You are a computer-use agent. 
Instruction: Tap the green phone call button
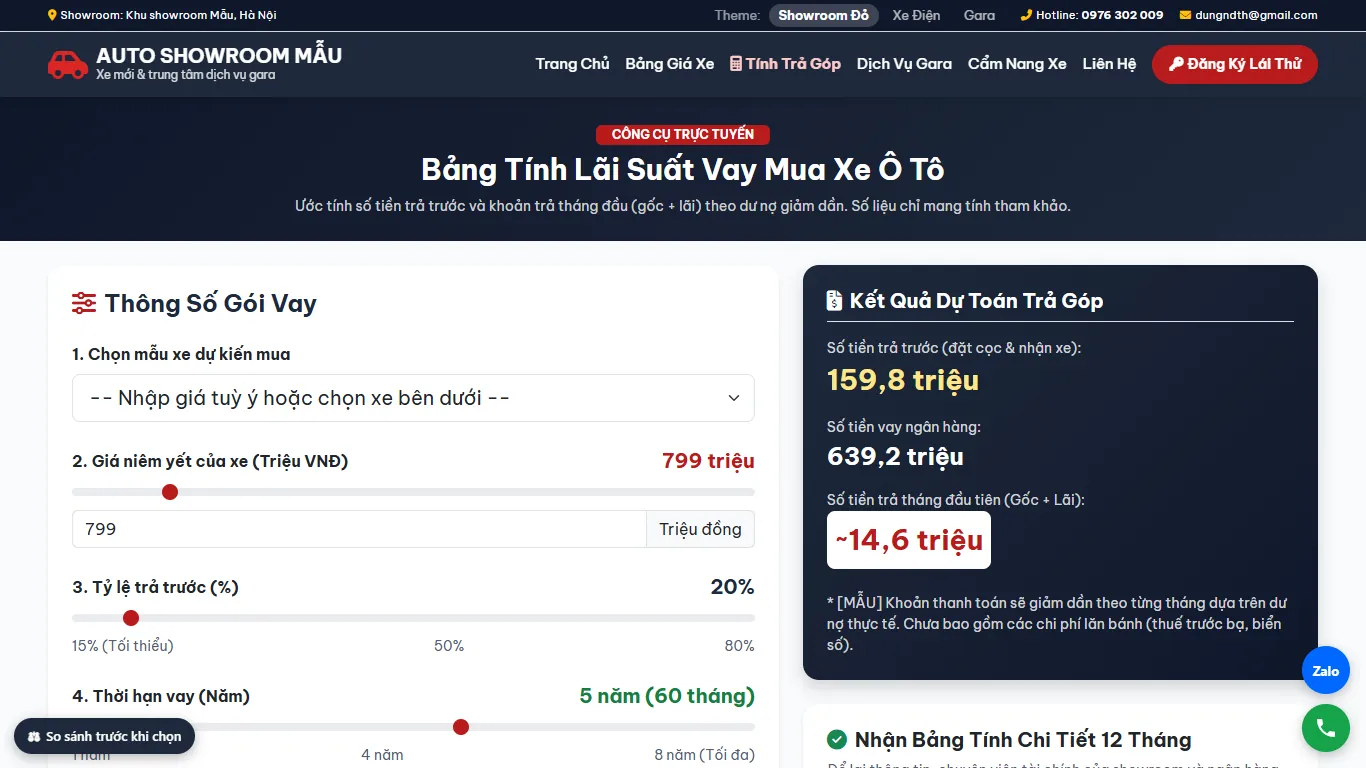point(1326,728)
